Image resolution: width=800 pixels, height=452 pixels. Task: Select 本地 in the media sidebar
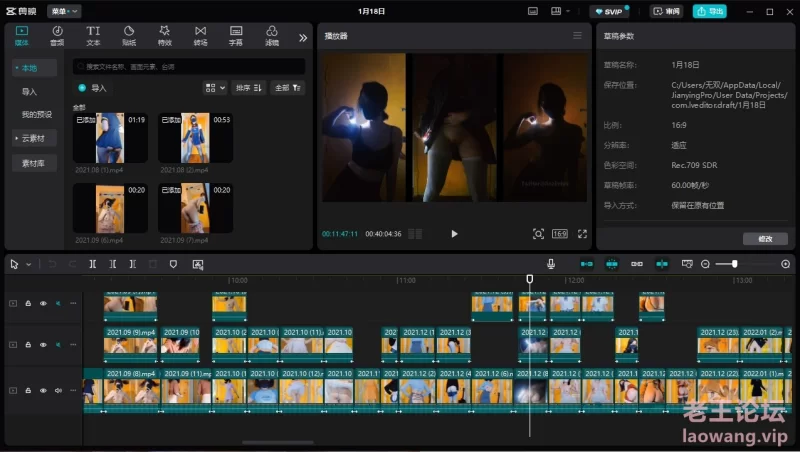click(34, 68)
